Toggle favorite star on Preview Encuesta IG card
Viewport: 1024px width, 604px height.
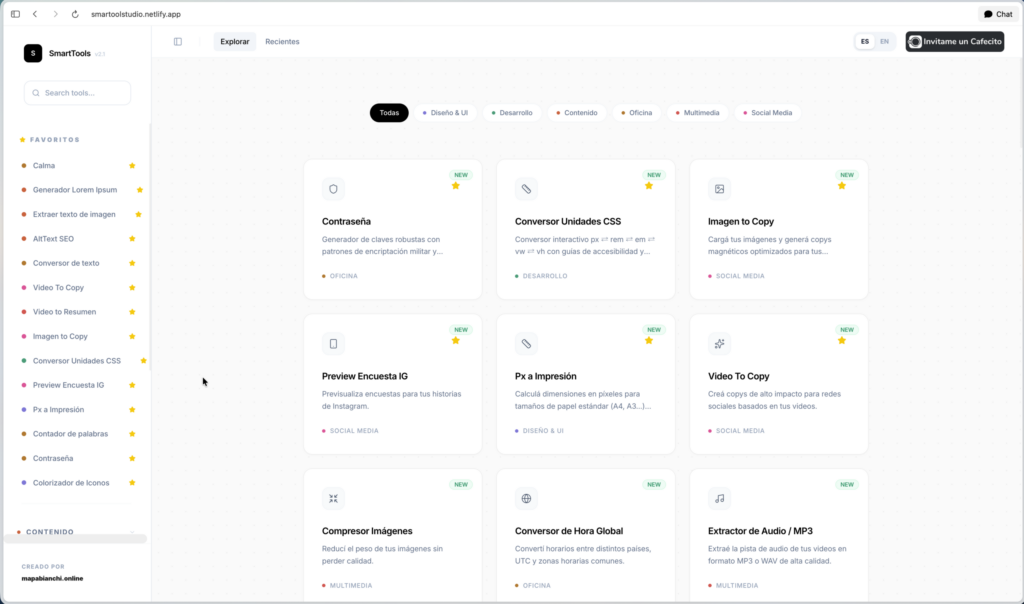(x=456, y=341)
